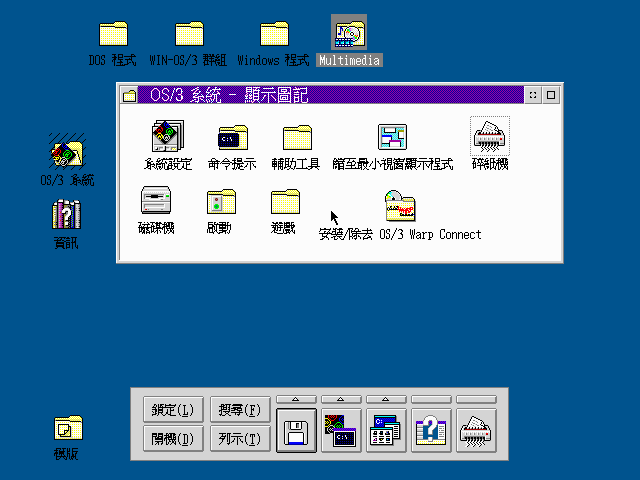Open the 資訊 information books icon
This screenshot has width=640, height=480.
[x=66, y=214]
